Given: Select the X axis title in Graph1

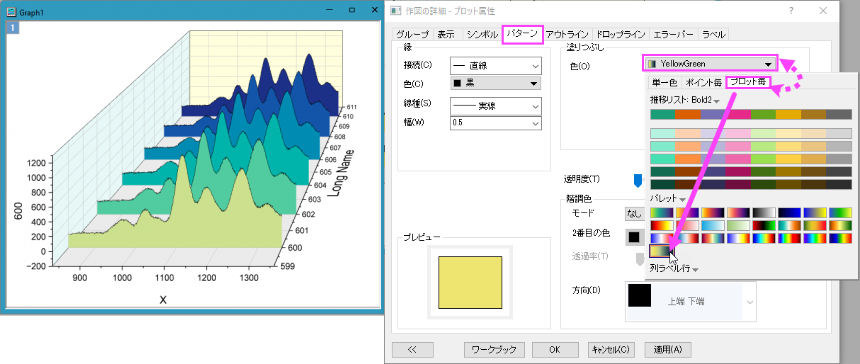Looking at the screenshot, I should (162, 299).
